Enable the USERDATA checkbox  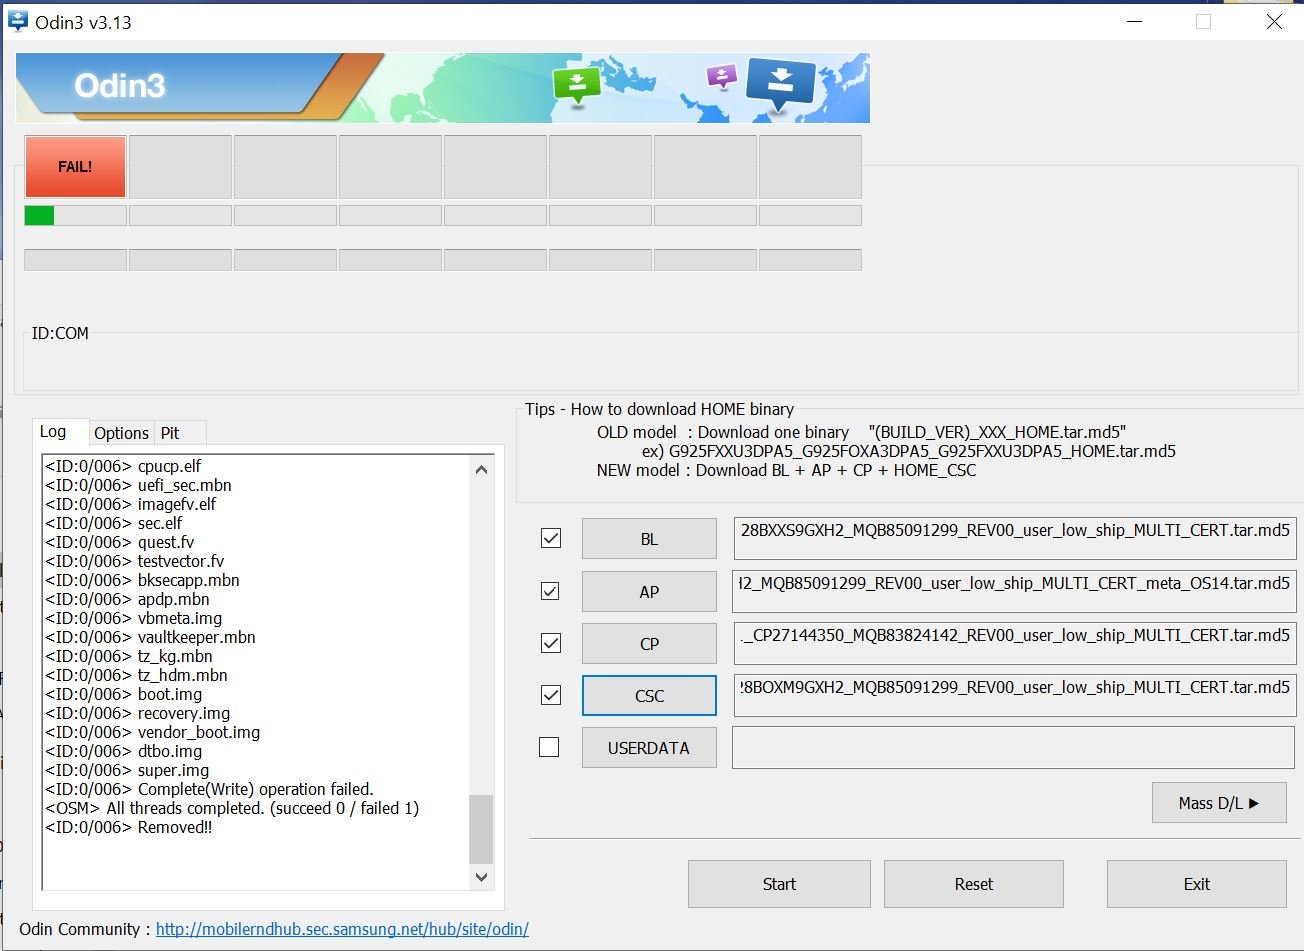coord(550,747)
